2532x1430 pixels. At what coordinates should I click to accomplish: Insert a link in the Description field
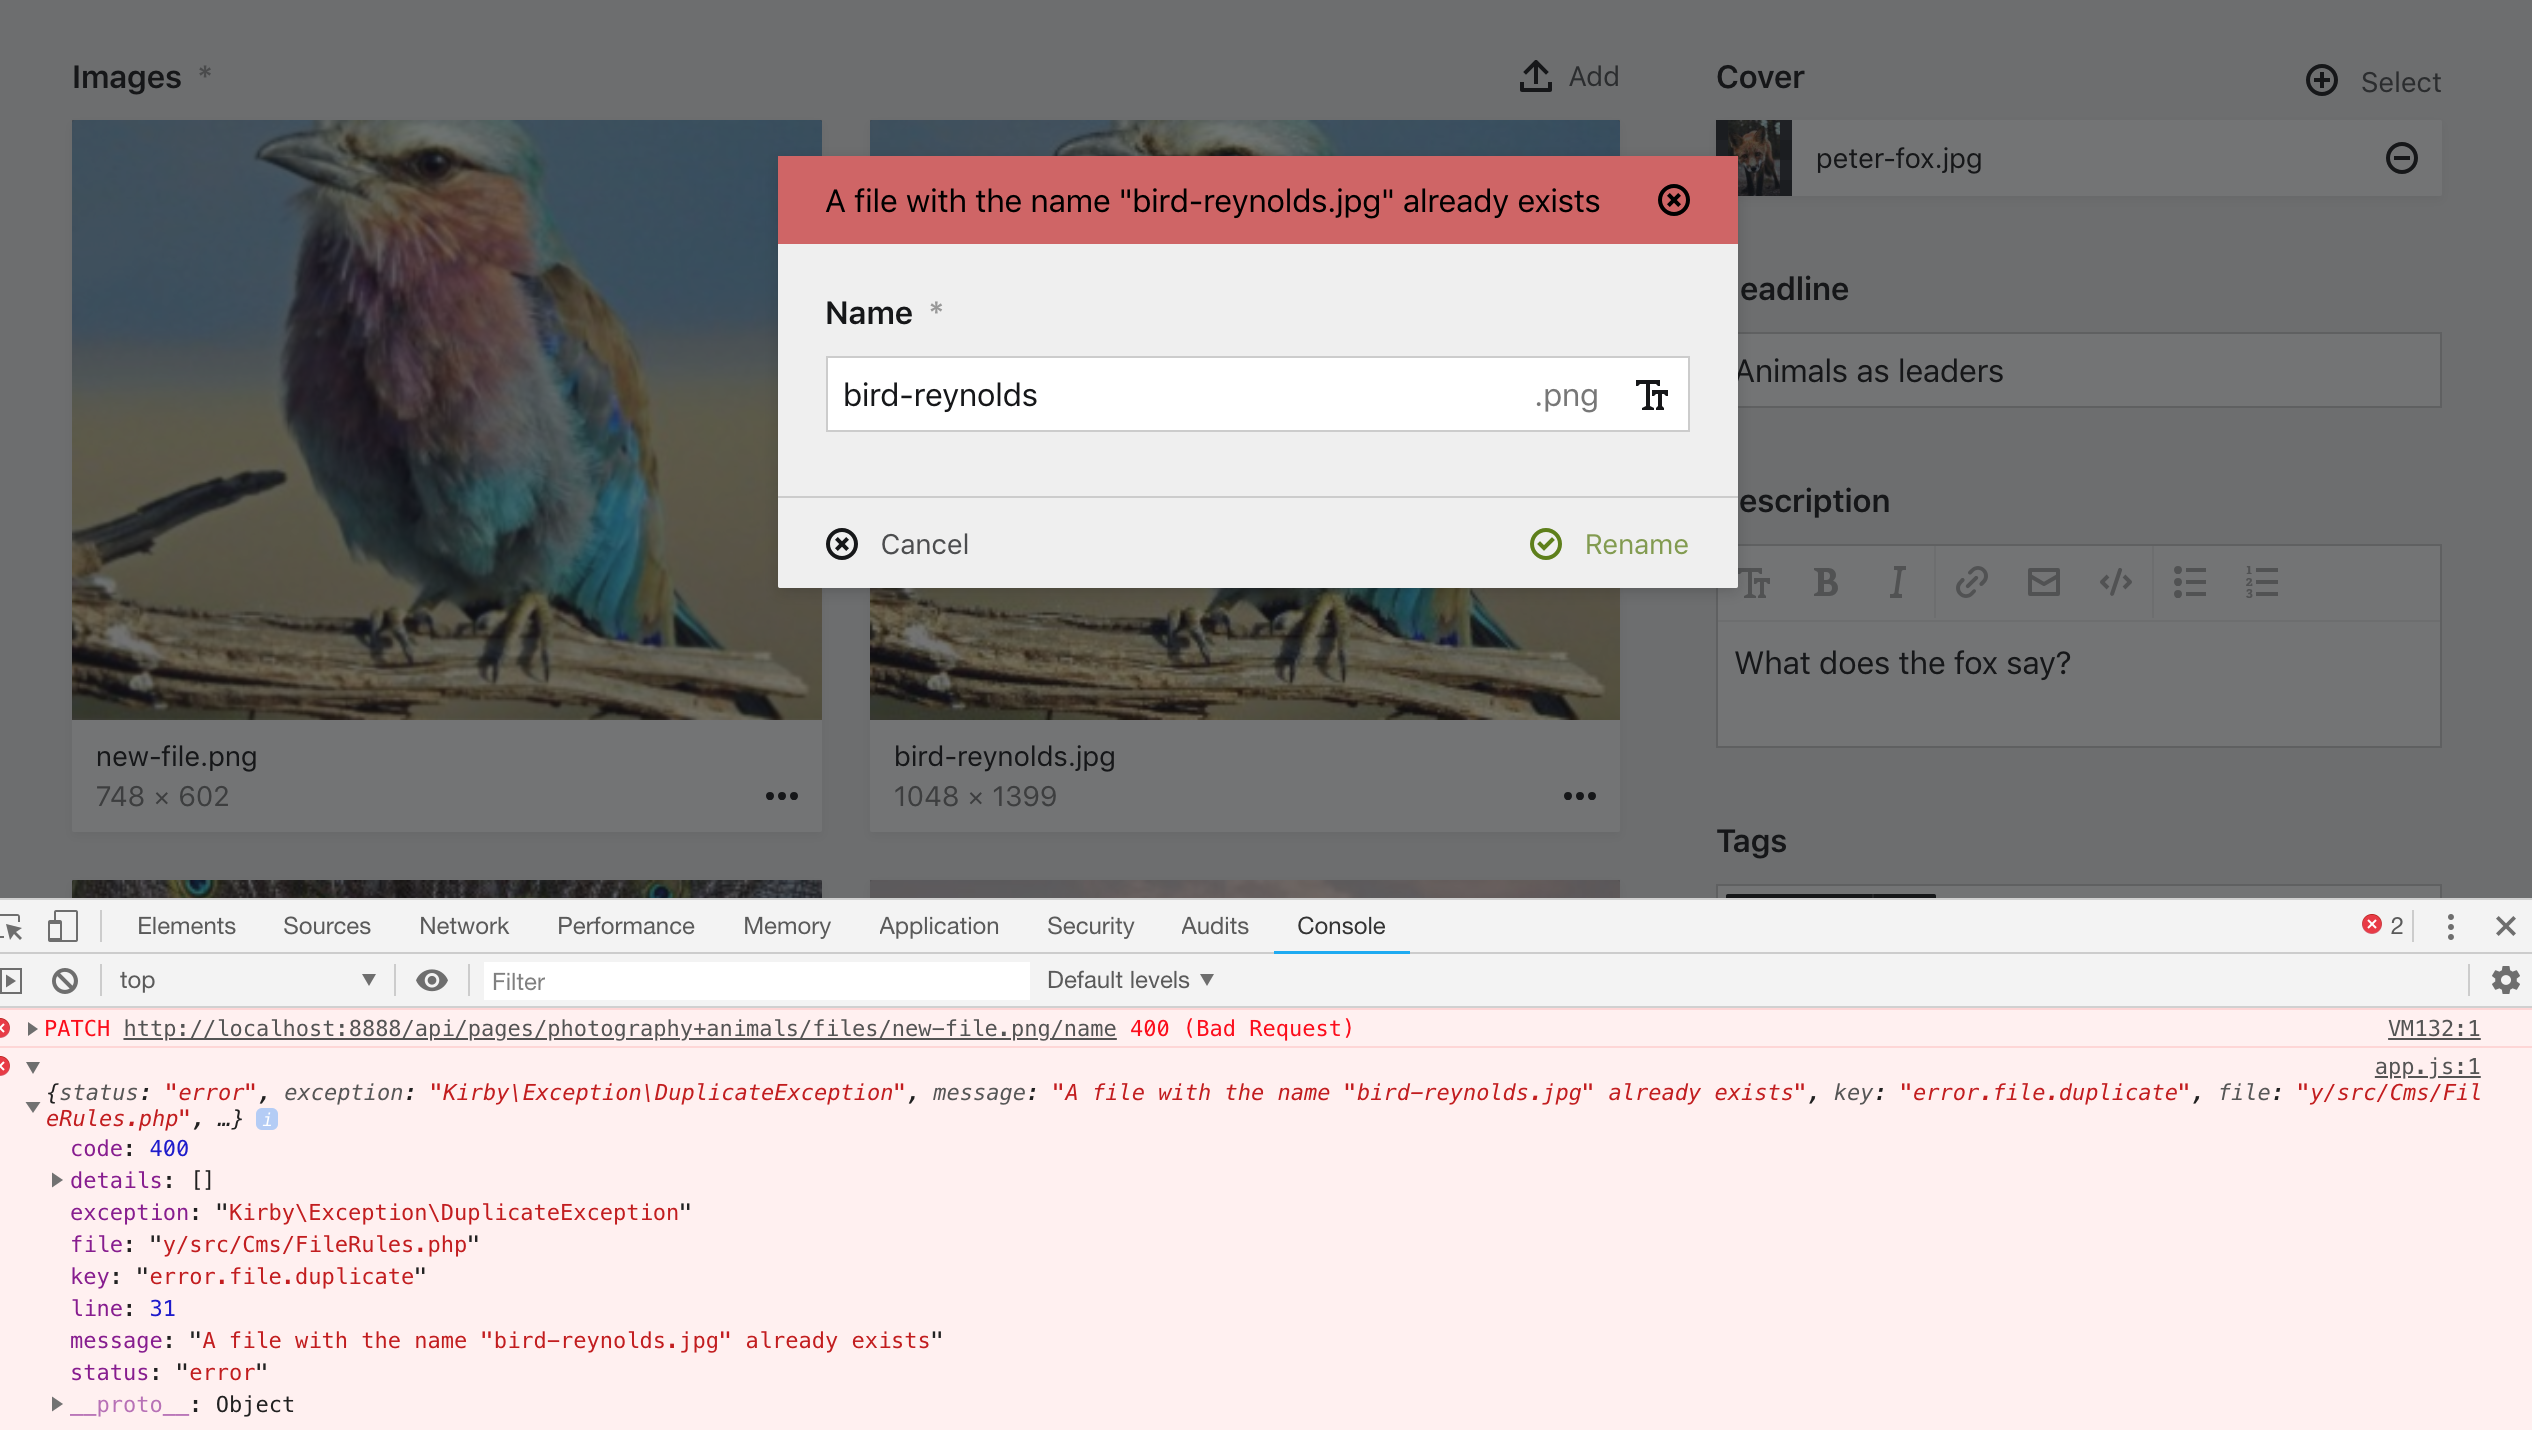click(1971, 582)
